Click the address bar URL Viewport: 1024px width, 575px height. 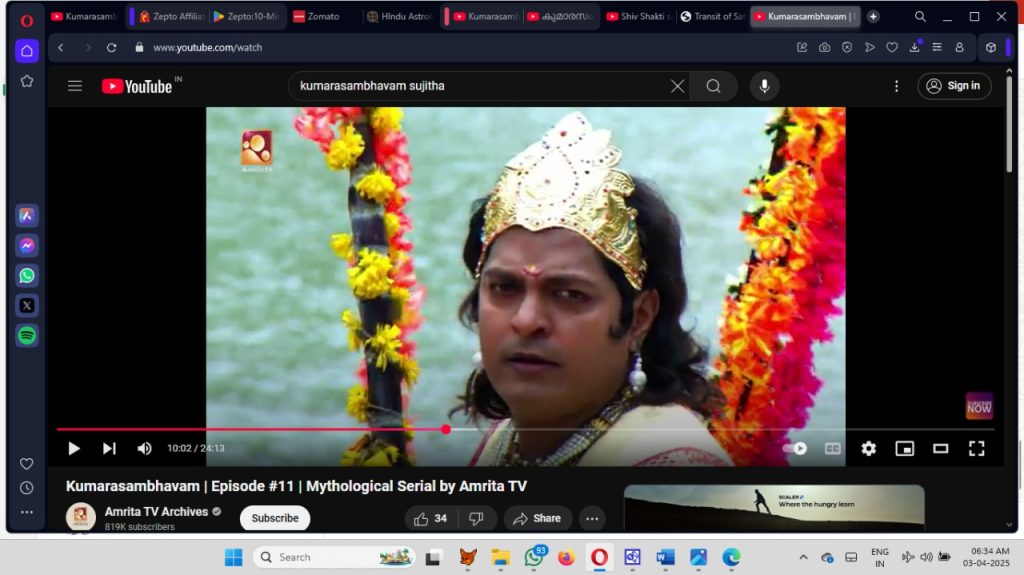coord(208,48)
